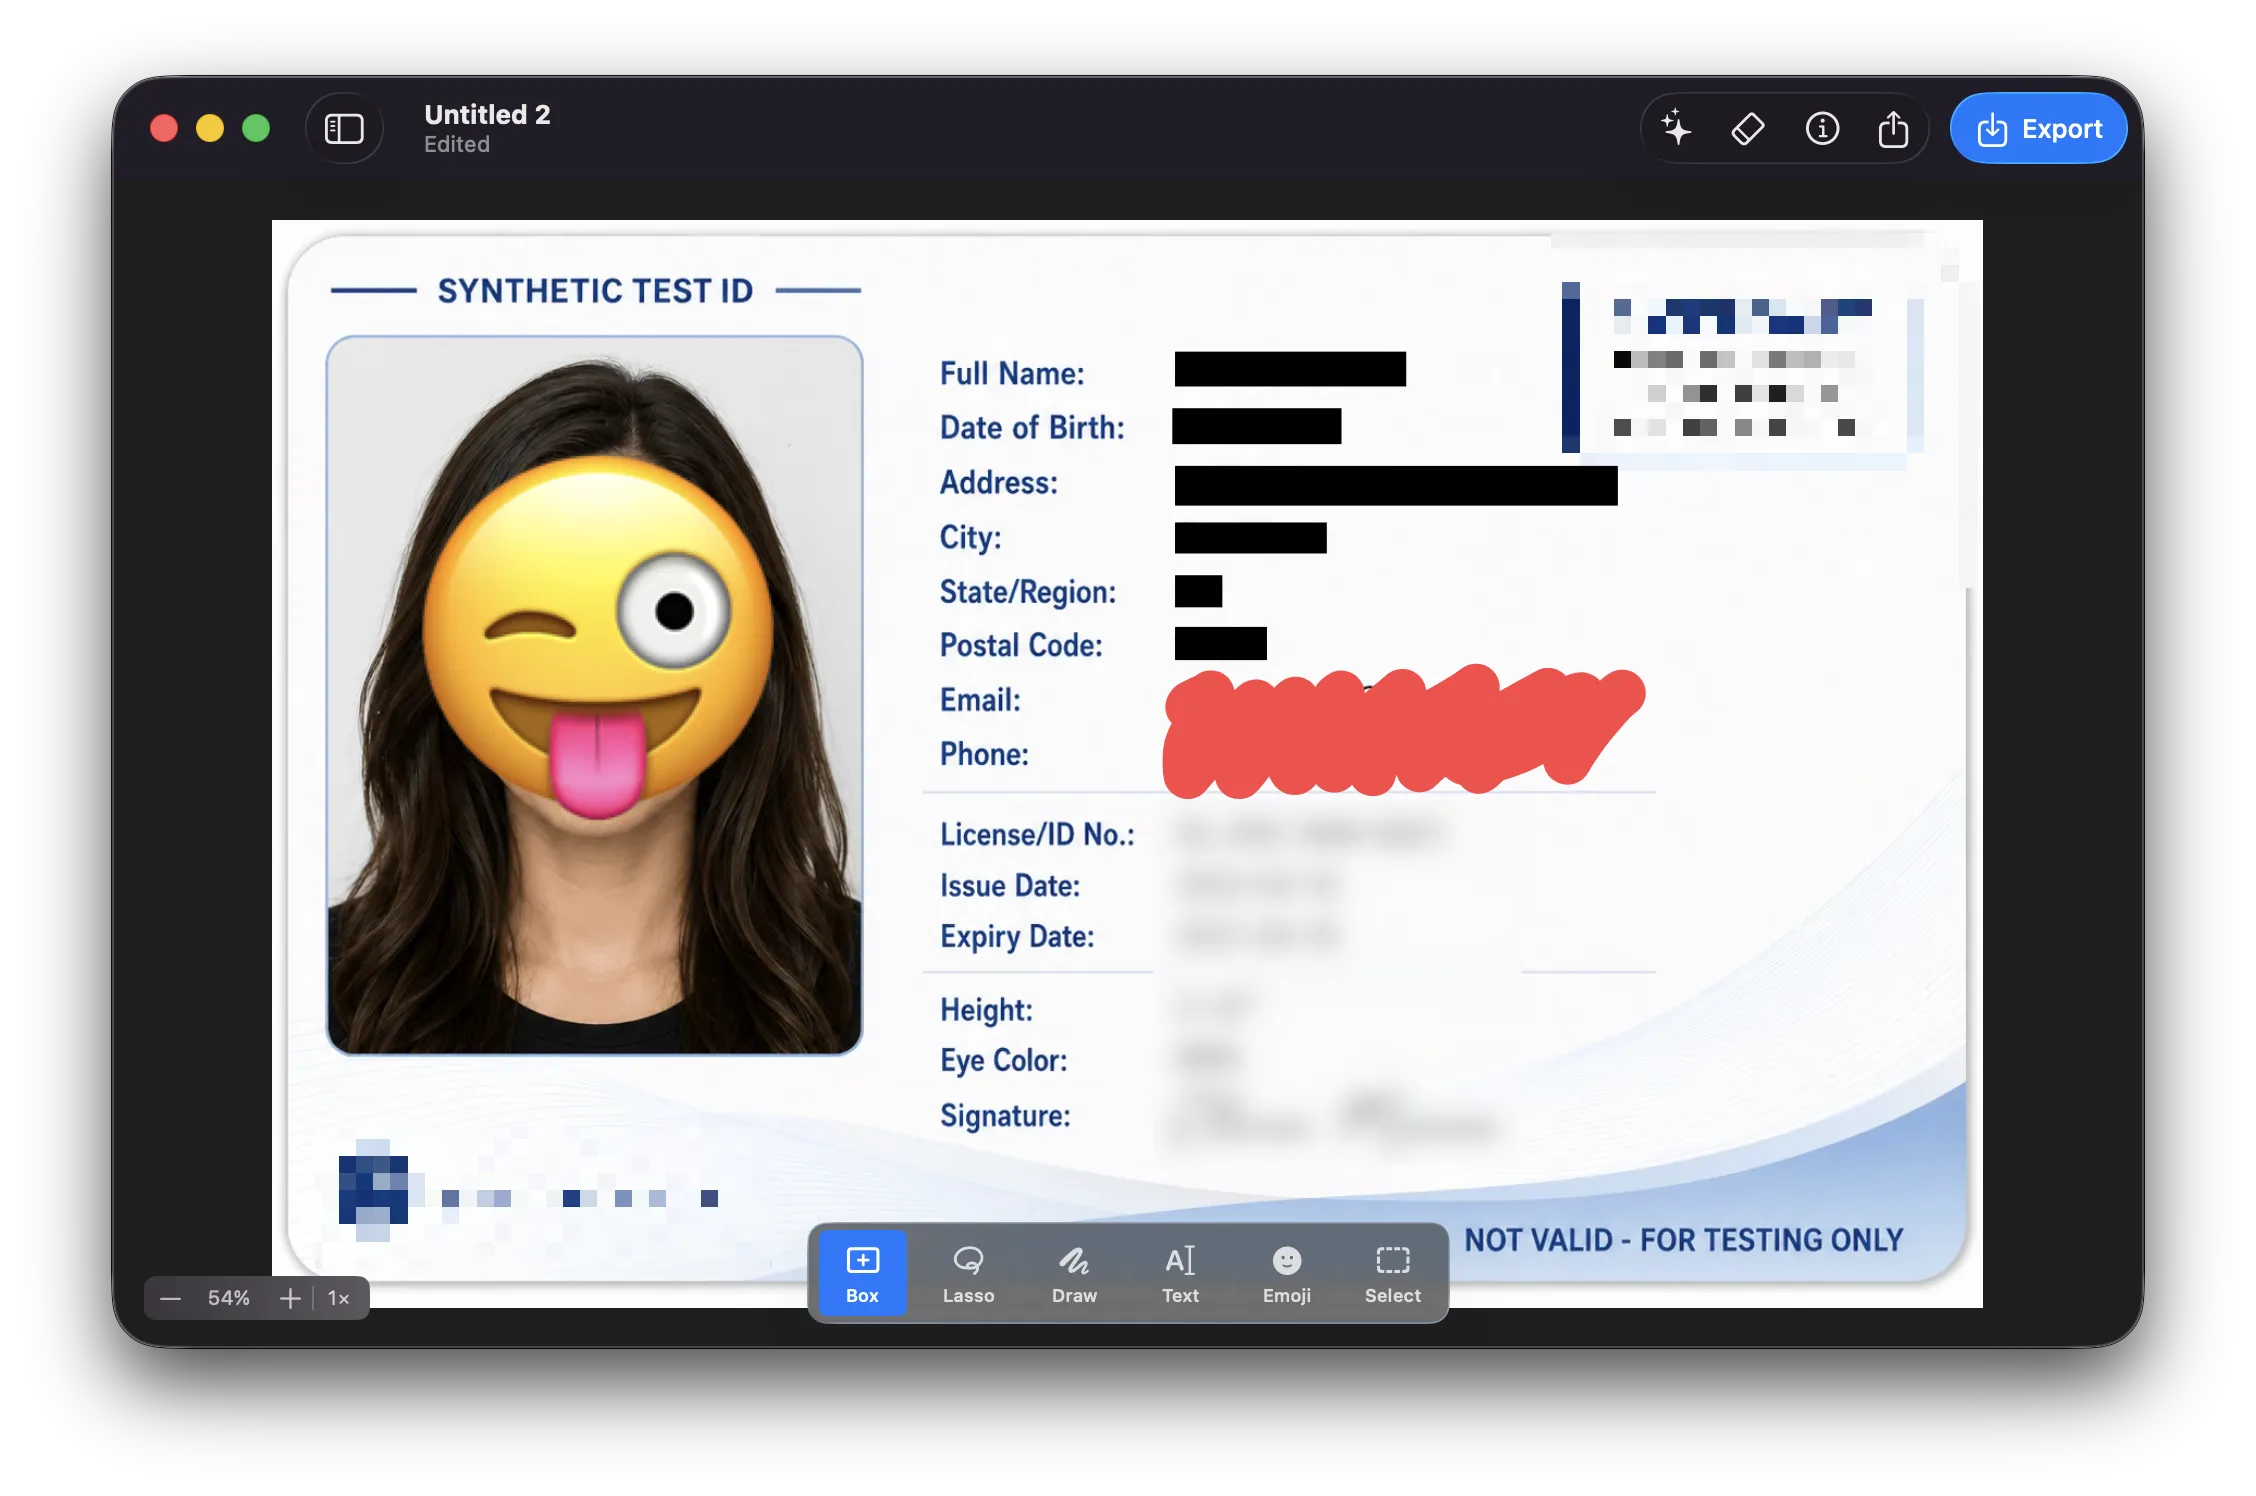Click the 'Address:' label

pos(999,483)
